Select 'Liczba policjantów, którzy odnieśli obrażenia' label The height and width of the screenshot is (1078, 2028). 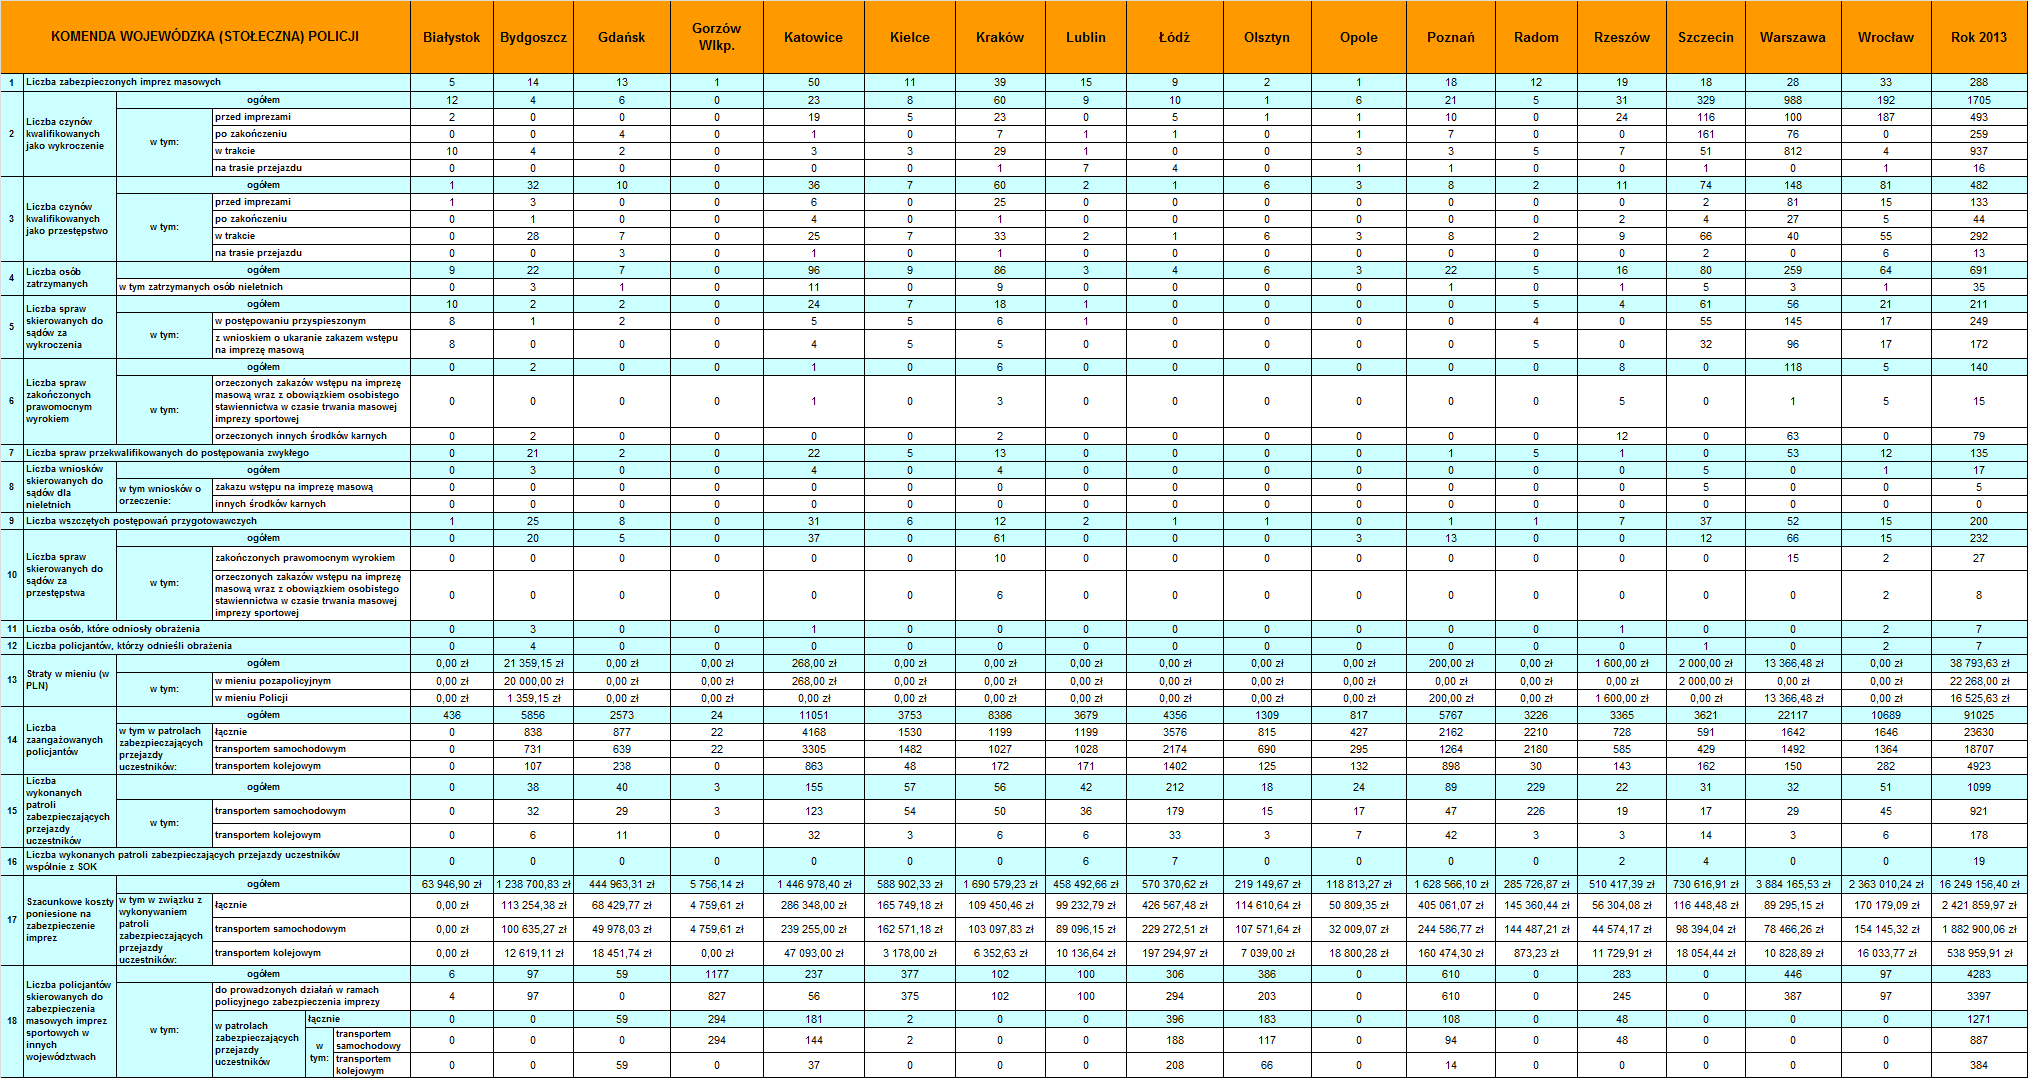[217, 646]
